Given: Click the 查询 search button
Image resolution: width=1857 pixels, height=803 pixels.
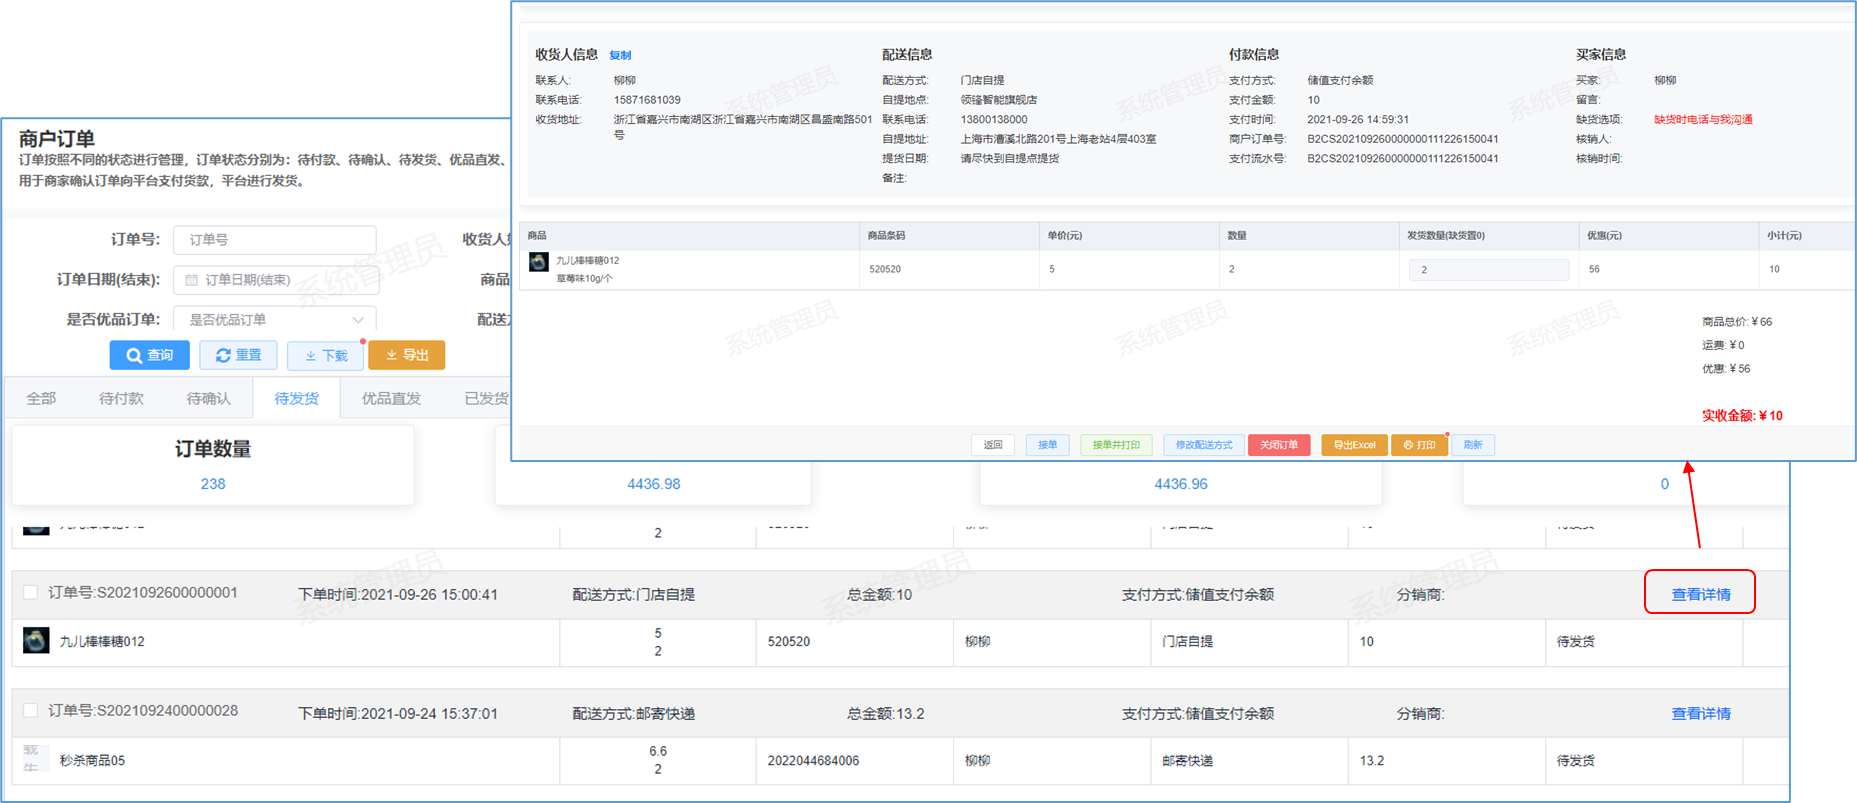Looking at the screenshot, I should coord(149,355).
